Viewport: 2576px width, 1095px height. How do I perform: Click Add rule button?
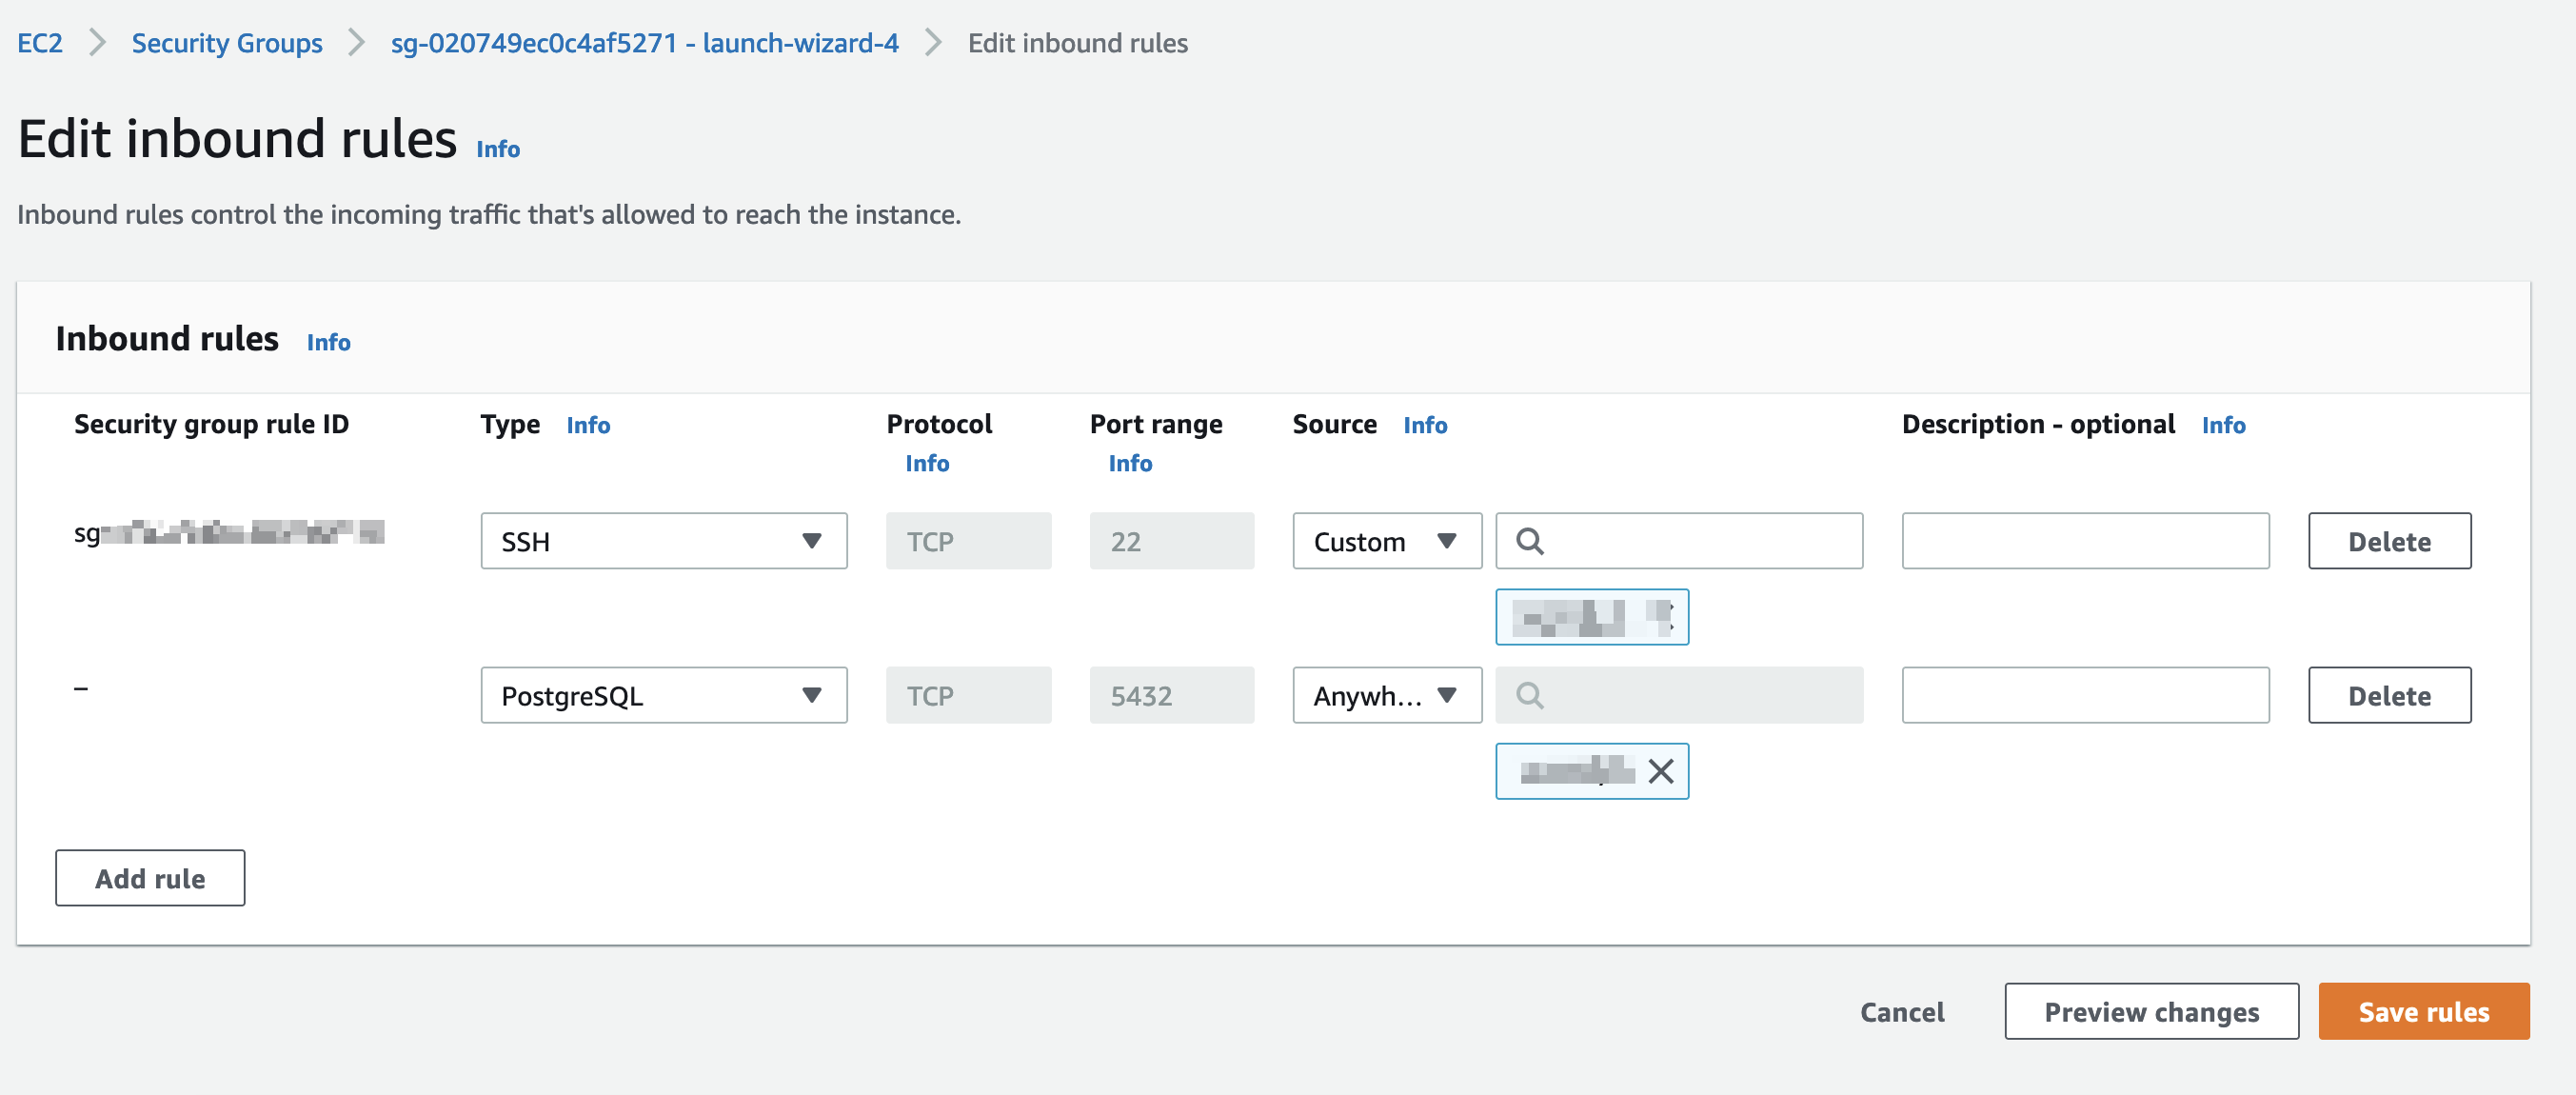[x=150, y=878]
